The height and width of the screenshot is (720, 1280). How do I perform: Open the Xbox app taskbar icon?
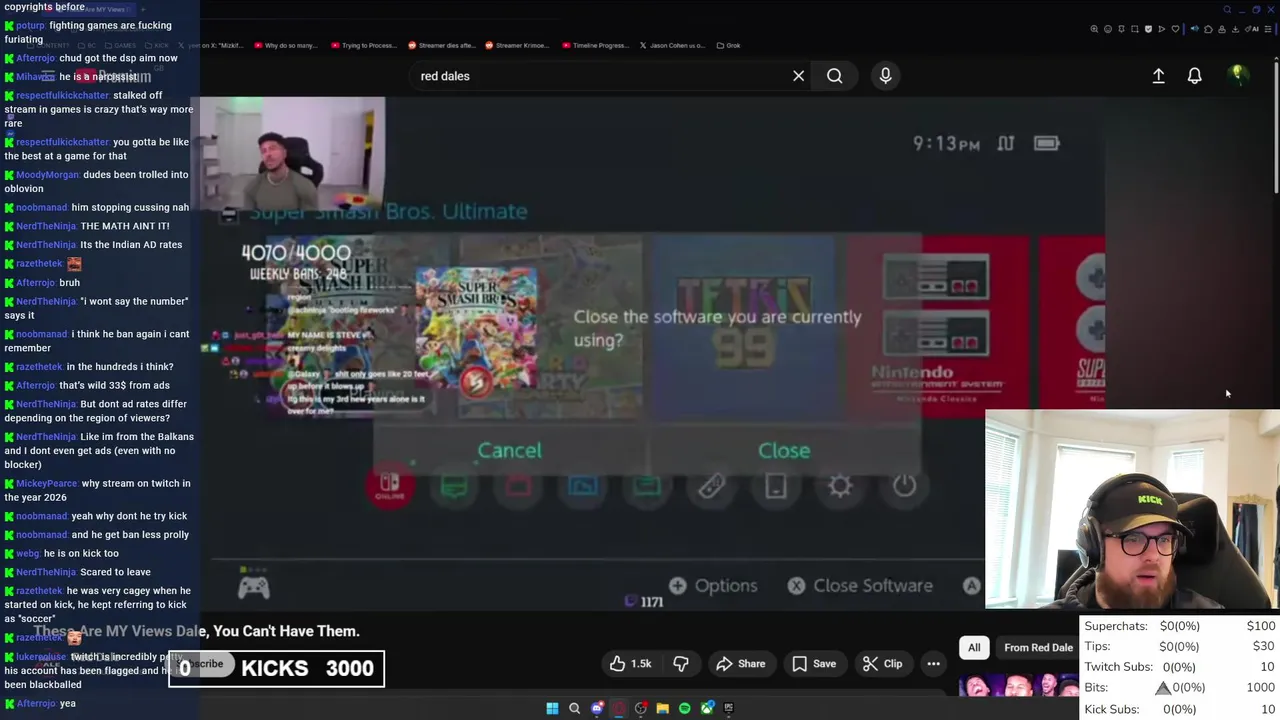coord(706,708)
